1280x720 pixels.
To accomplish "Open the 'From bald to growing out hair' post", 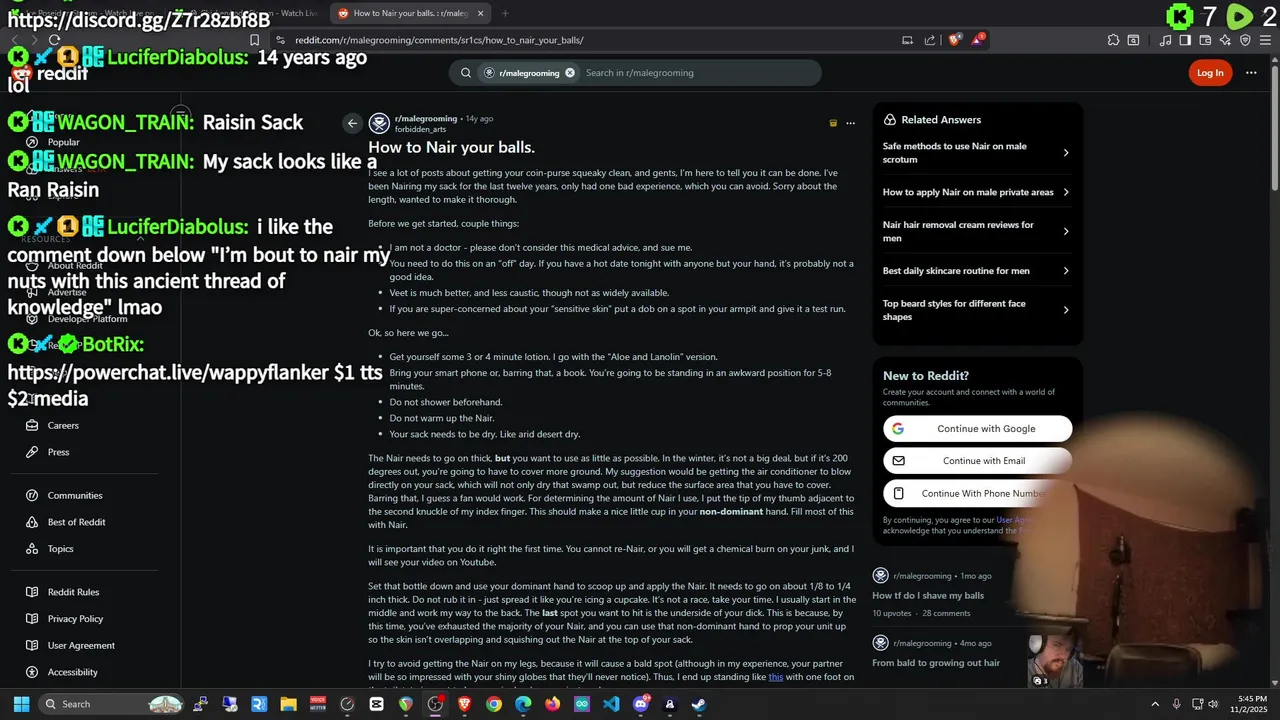I will point(936,662).
